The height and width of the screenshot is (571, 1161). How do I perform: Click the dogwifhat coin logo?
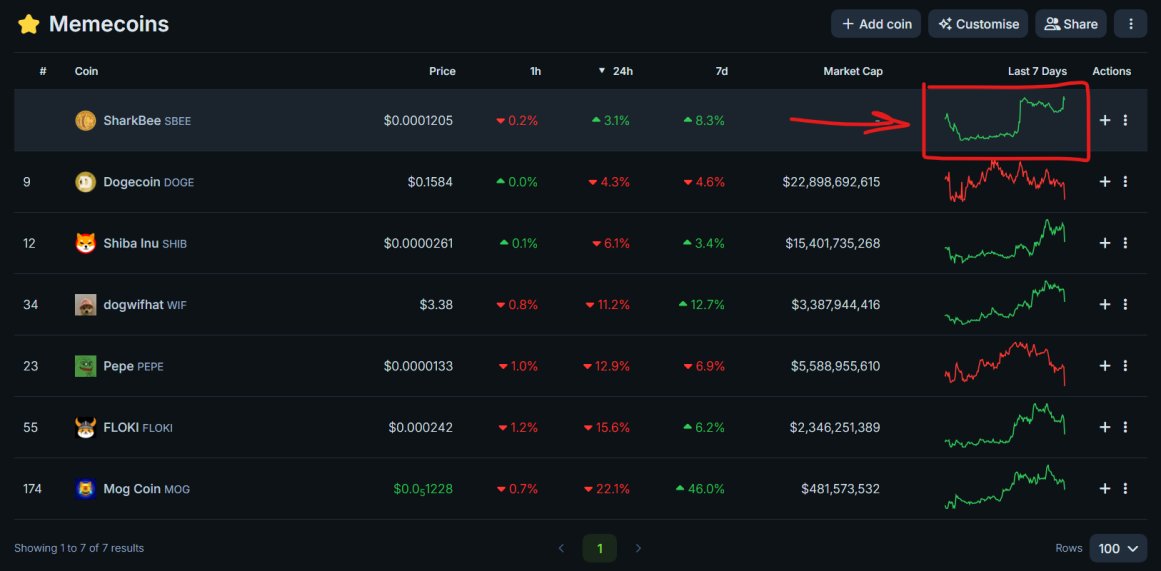(x=85, y=304)
